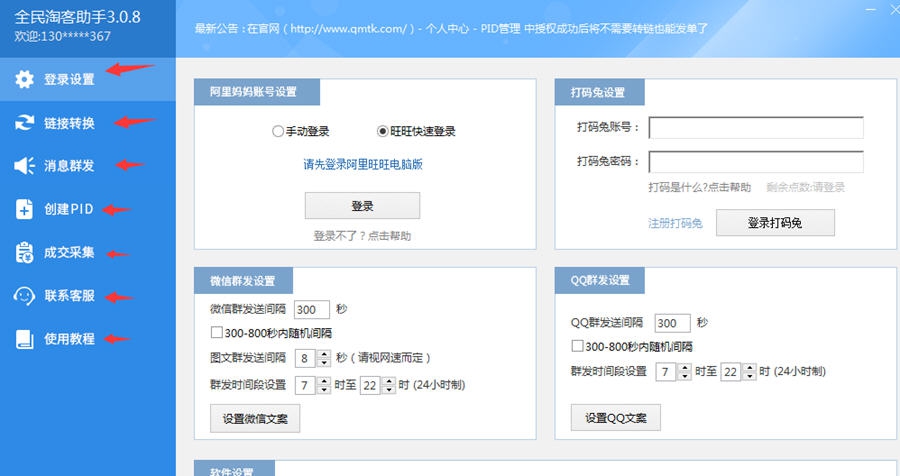Image resolution: width=900 pixels, height=476 pixels.
Task: Enable WeChat 300-800秒内随机间隔 checkbox
Action: 216,332
